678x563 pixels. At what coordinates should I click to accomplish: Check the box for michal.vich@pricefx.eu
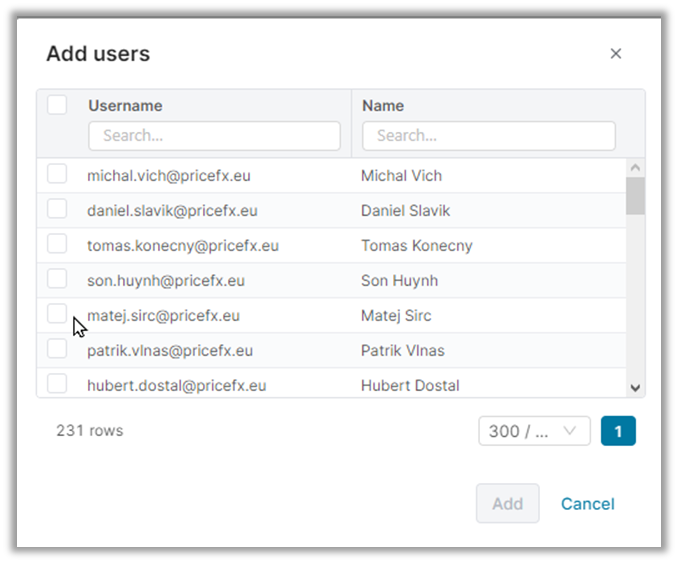pyautogui.click(x=57, y=174)
